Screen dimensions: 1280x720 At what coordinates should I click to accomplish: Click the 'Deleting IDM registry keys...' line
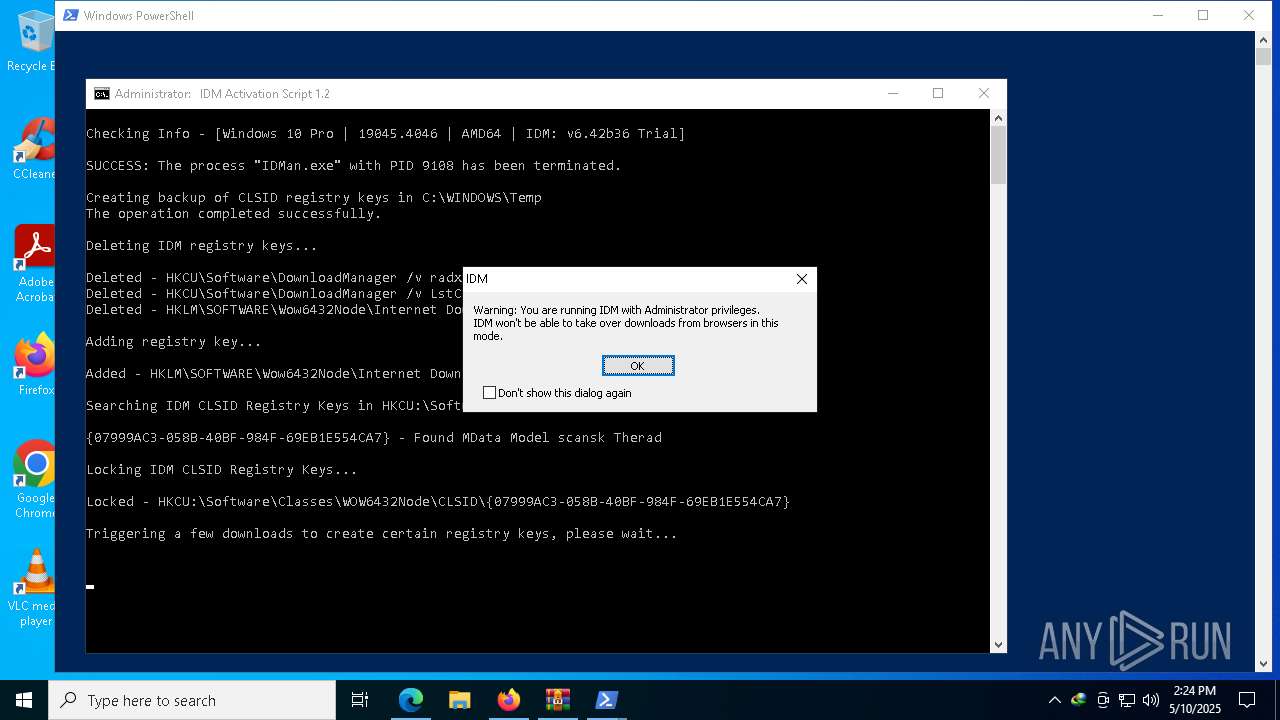[x=202, y=245]
